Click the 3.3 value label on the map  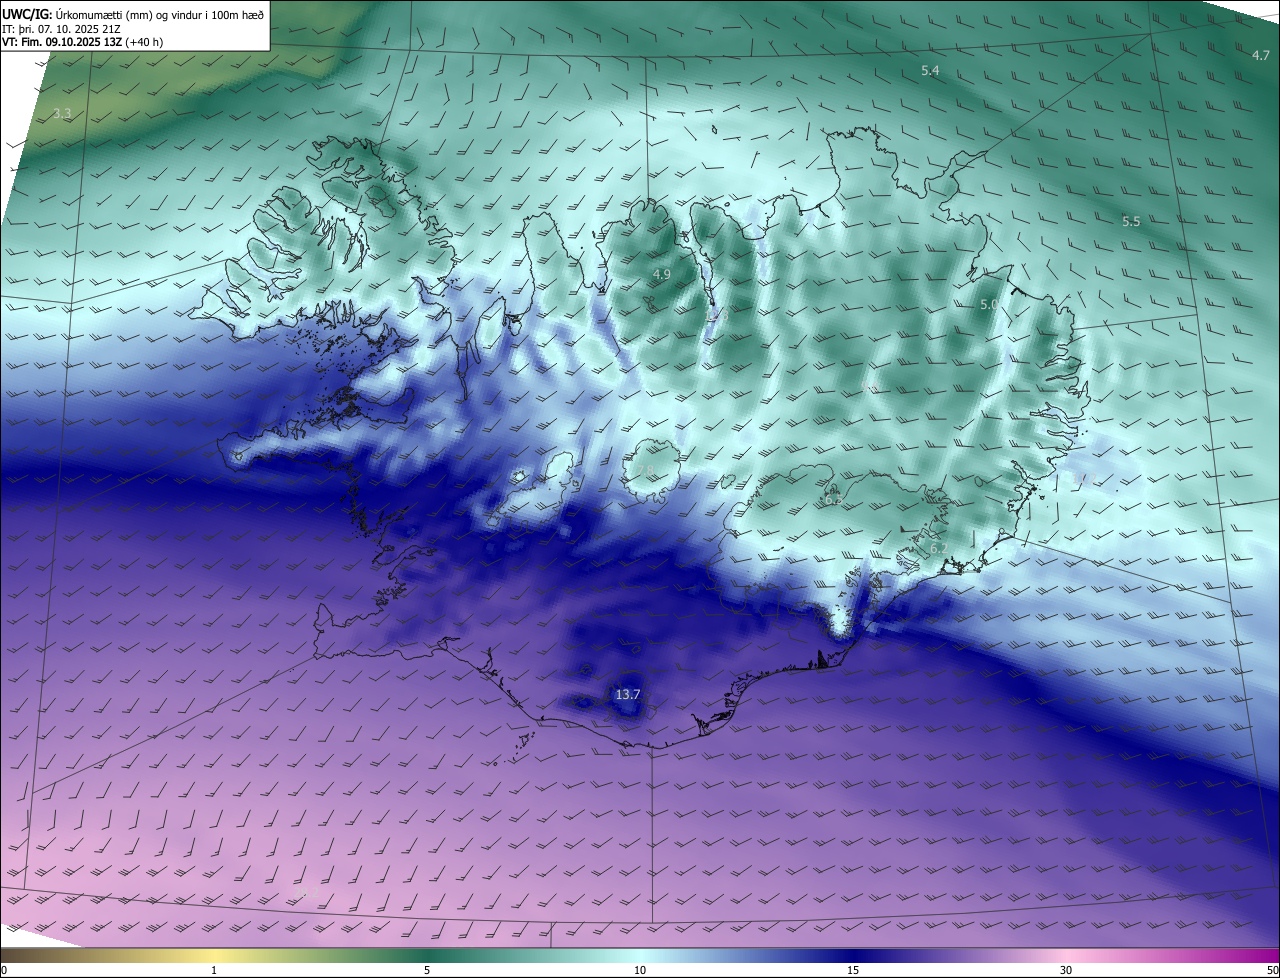pyautogui.click(x=62, y=114)
